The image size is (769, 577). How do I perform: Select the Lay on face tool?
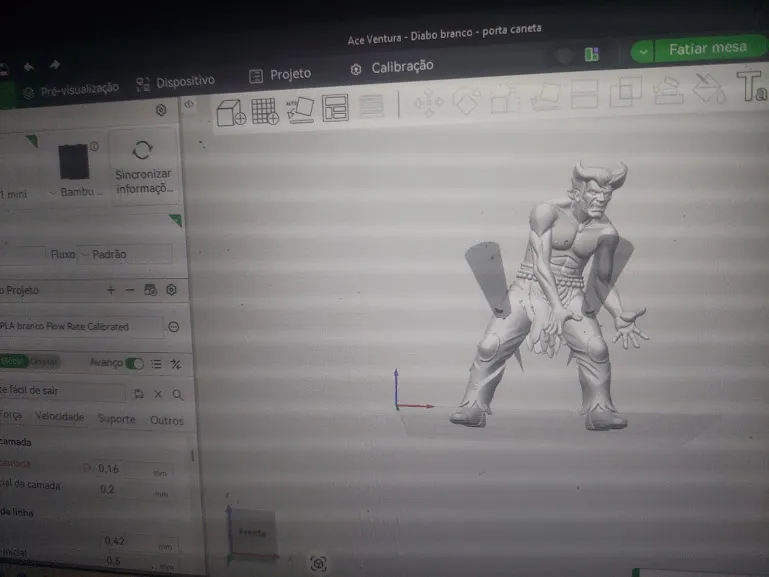click(545, 96)
